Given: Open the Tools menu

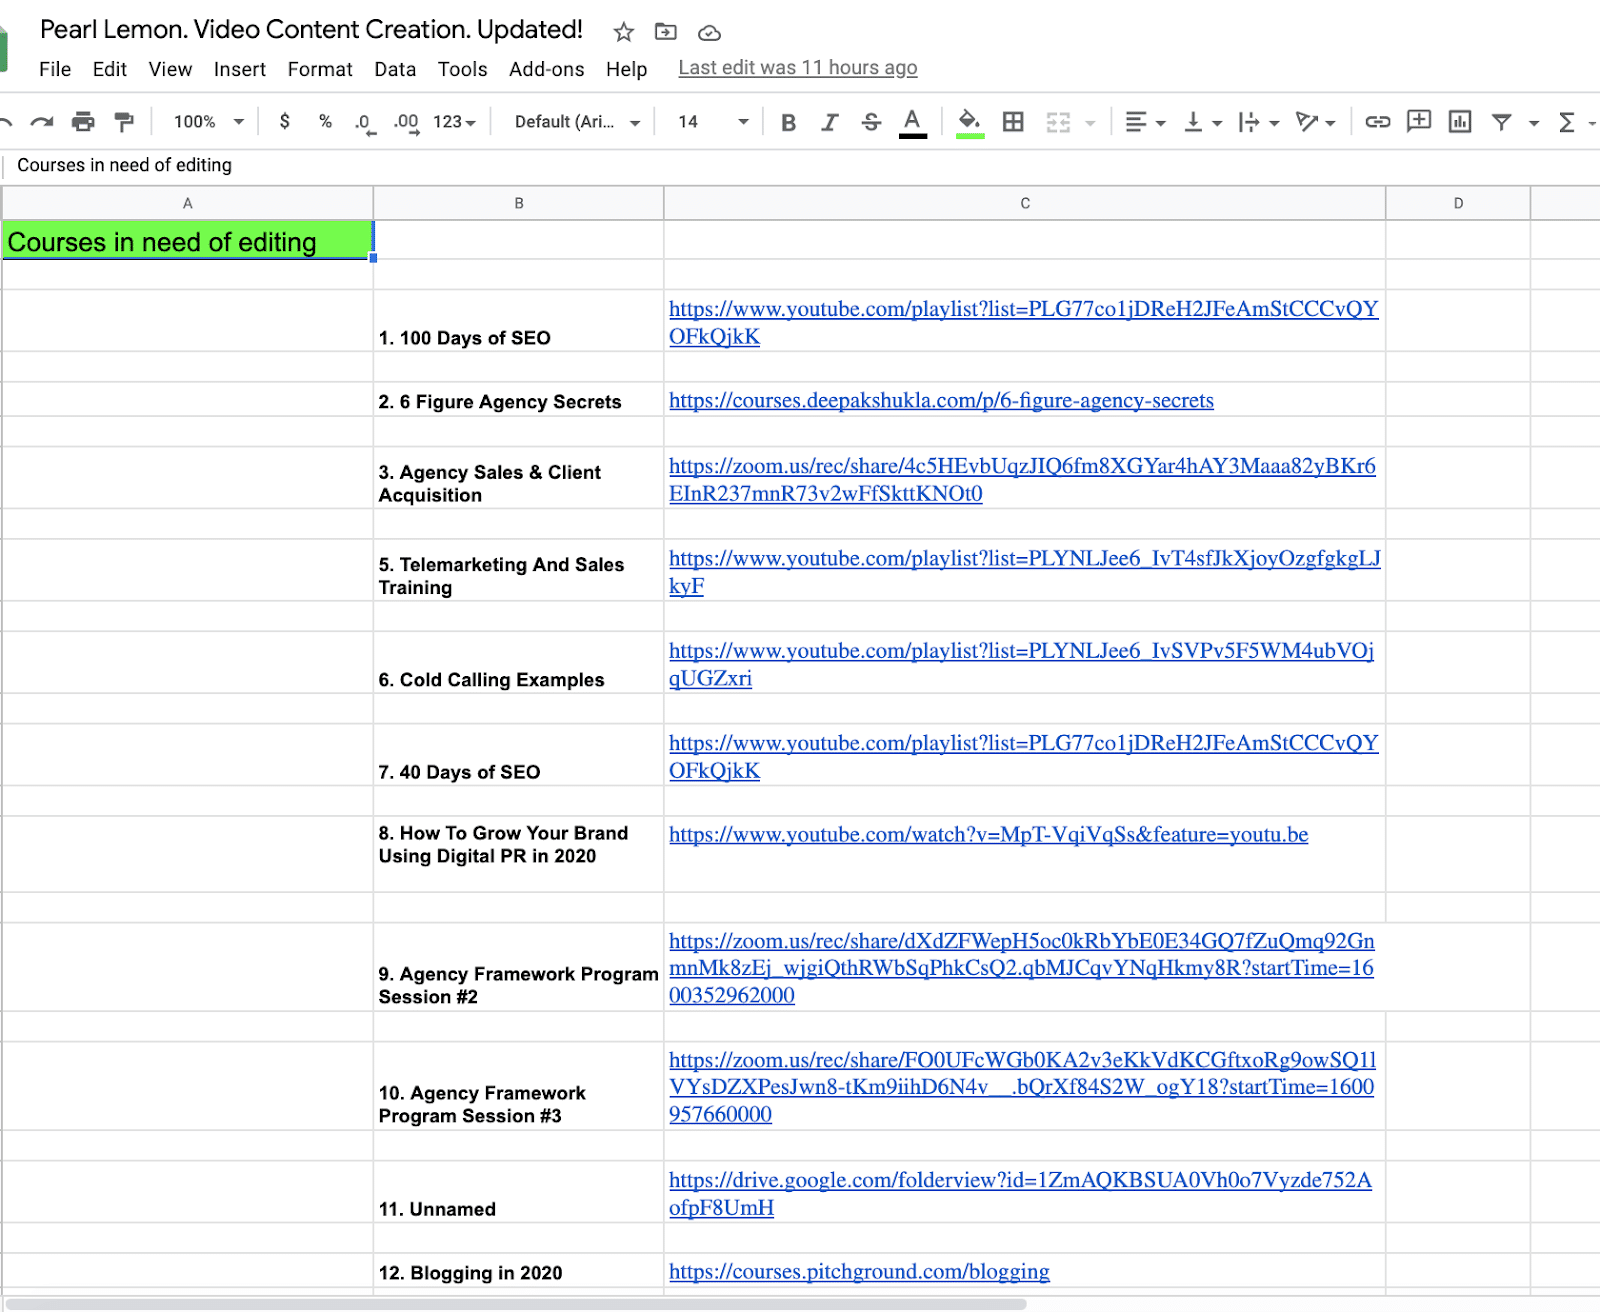Looking at the screenshot, I should (462, 69).
